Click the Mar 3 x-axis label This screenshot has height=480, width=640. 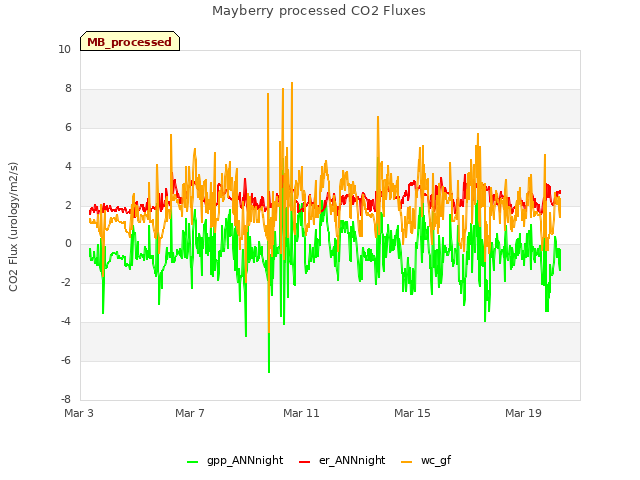point(79,413)
